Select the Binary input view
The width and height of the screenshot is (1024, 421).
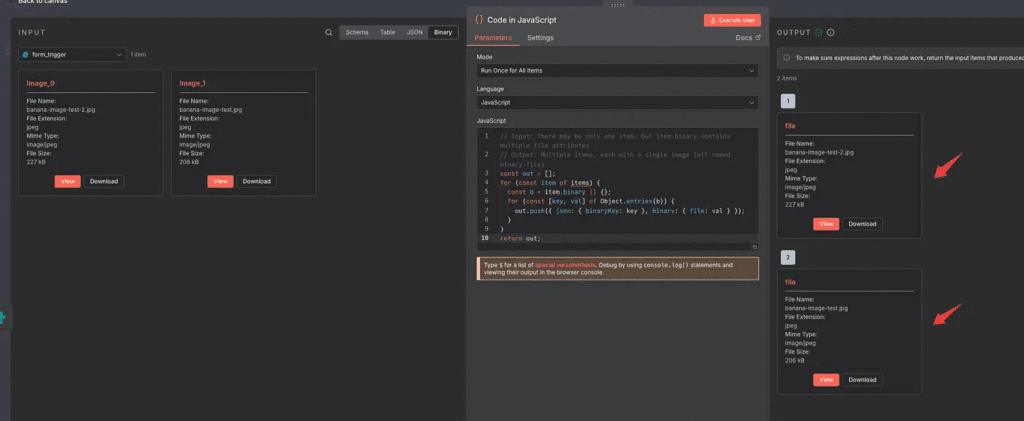click(443, 32)
